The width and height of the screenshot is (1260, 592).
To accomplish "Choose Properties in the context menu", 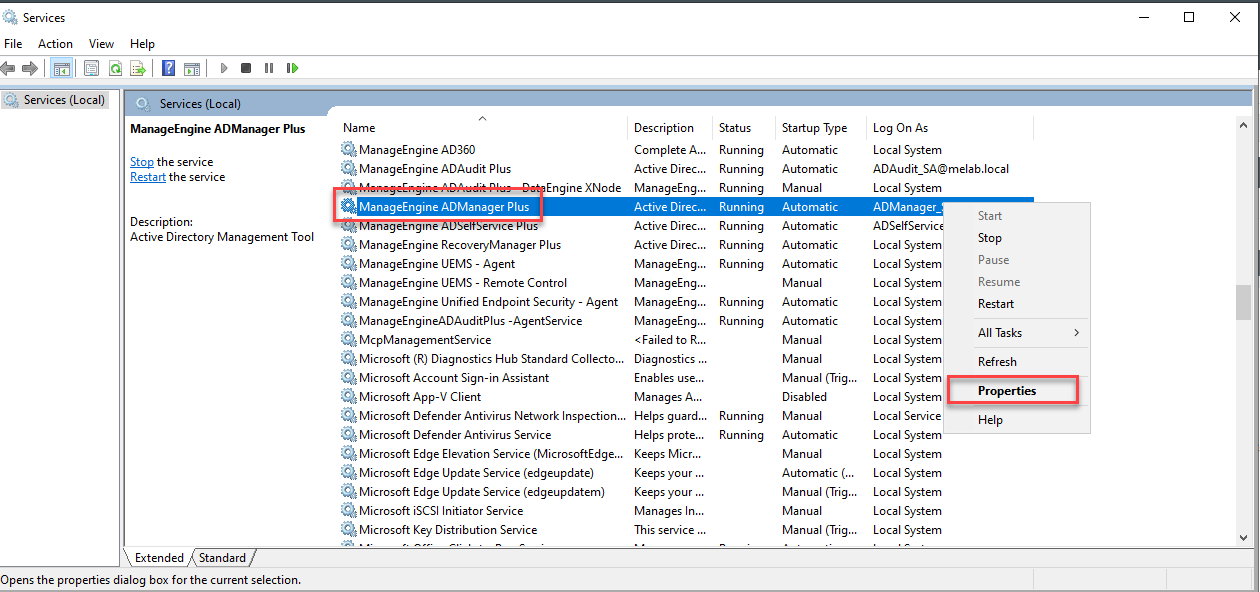I will click(1007, 391).
